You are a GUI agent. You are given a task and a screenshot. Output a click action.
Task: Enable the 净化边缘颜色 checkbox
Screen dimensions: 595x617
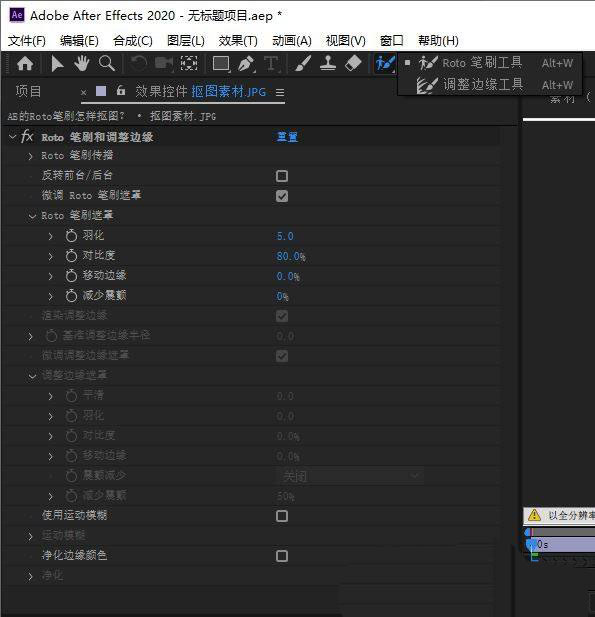click(282, 556)
